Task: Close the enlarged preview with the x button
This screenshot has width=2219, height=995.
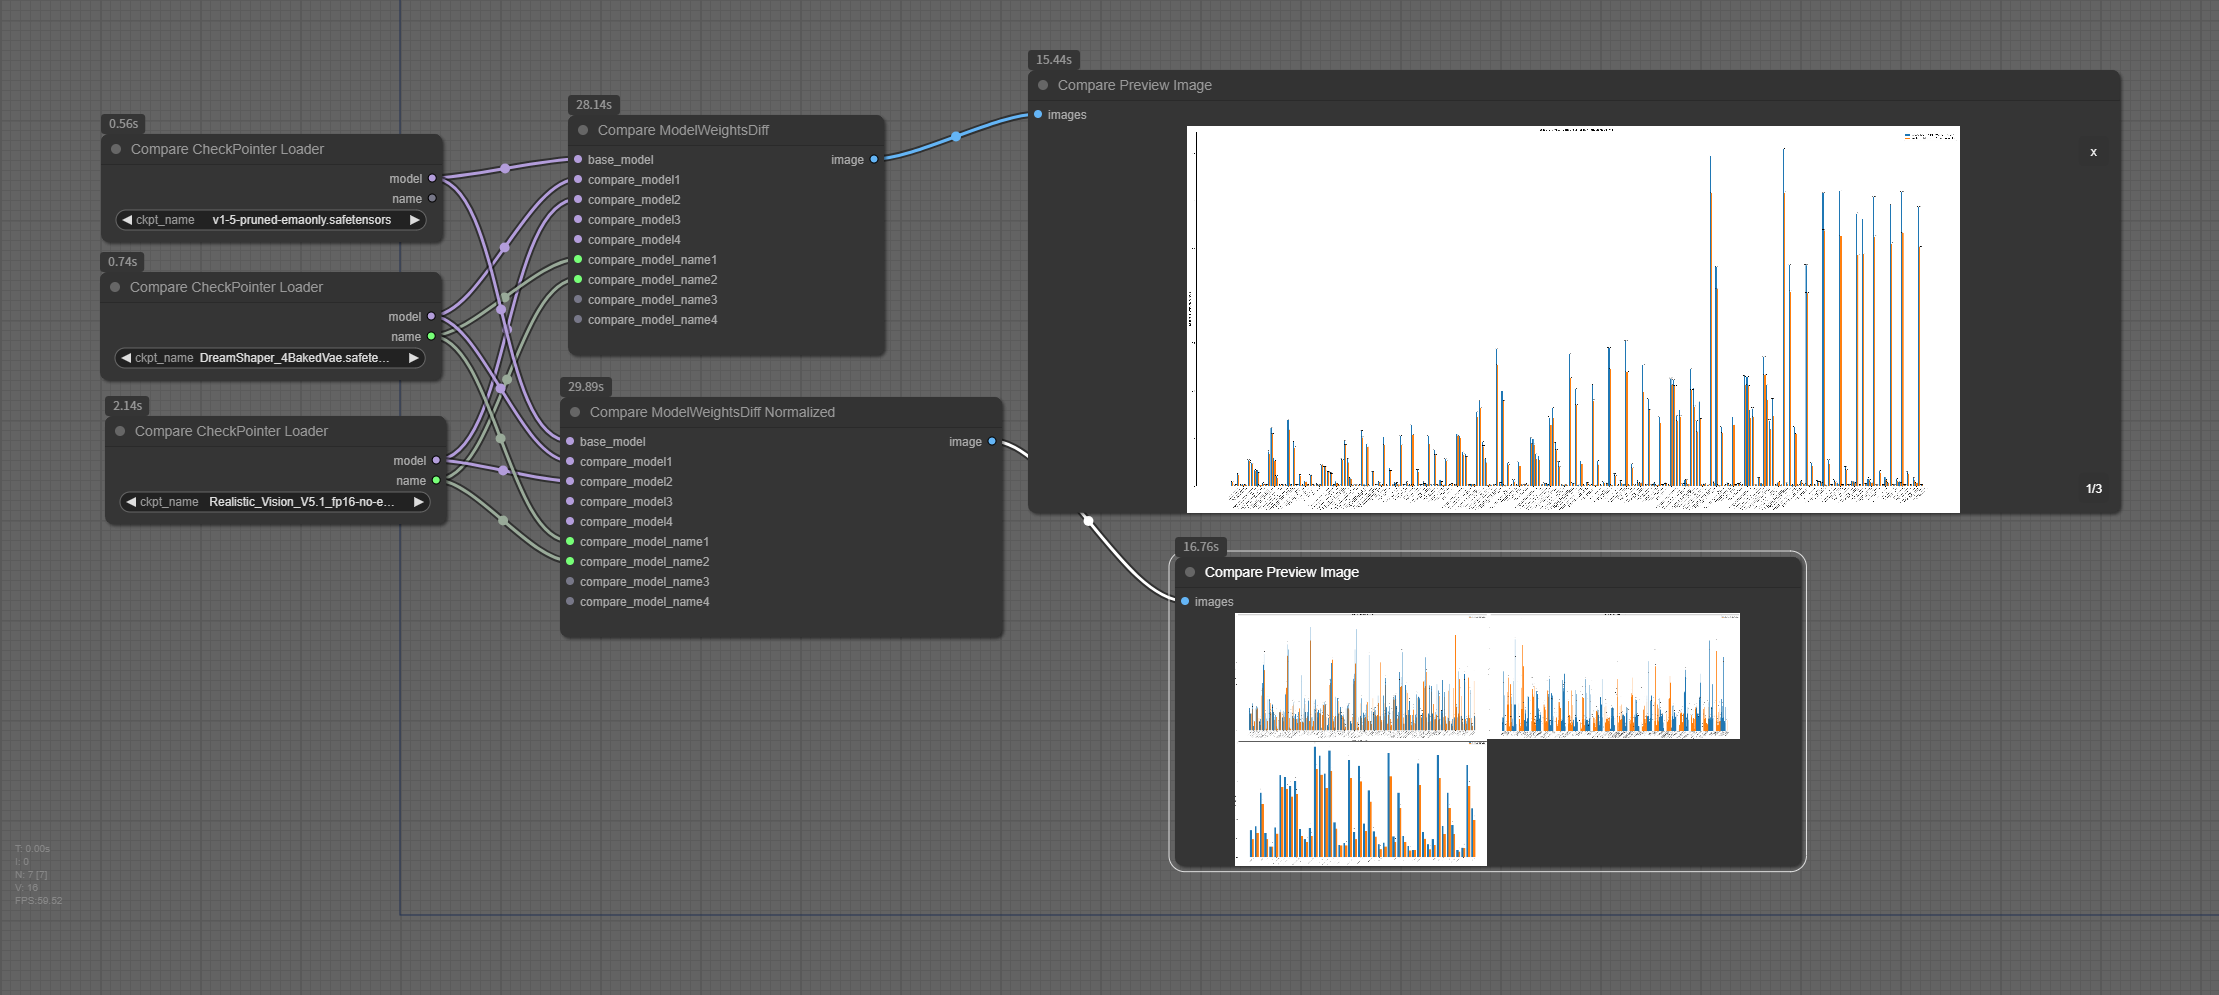Action: click(2093, 152)
